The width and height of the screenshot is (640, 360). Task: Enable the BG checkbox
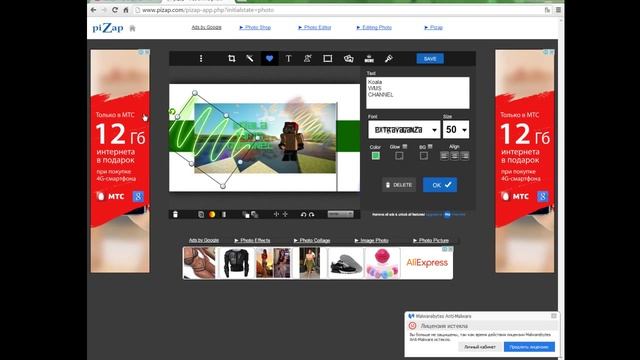click(x=424, y=156)
